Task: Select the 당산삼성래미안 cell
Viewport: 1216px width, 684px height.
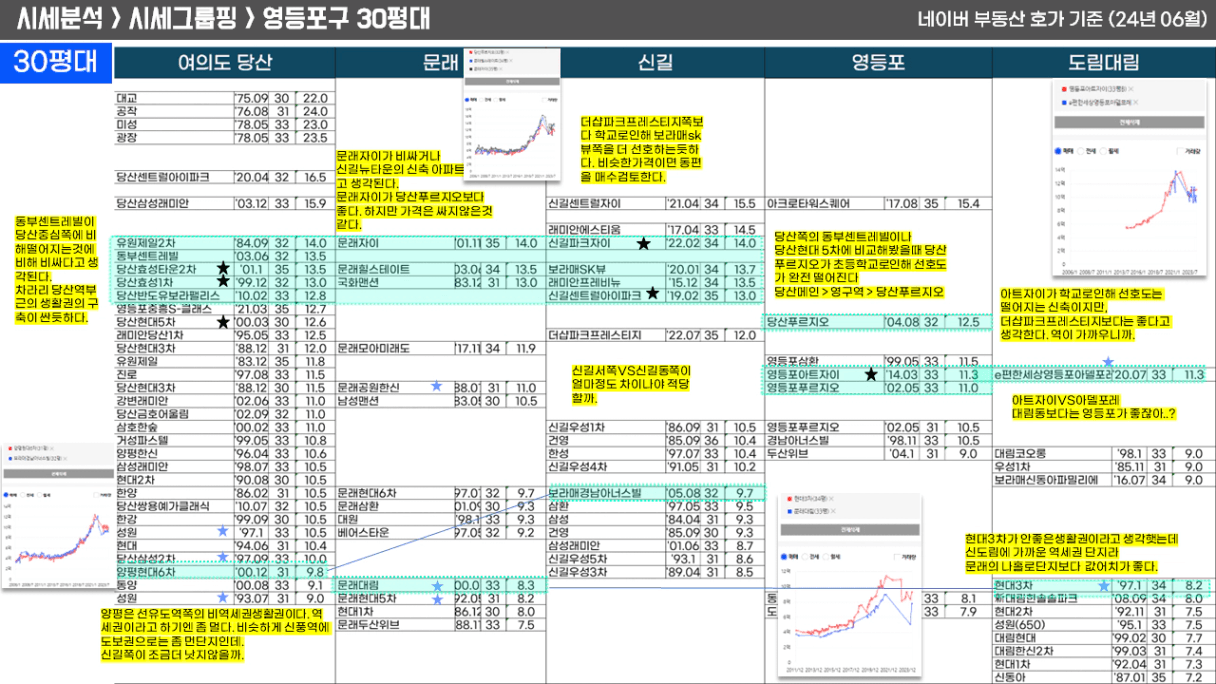Action: (174, 204)
